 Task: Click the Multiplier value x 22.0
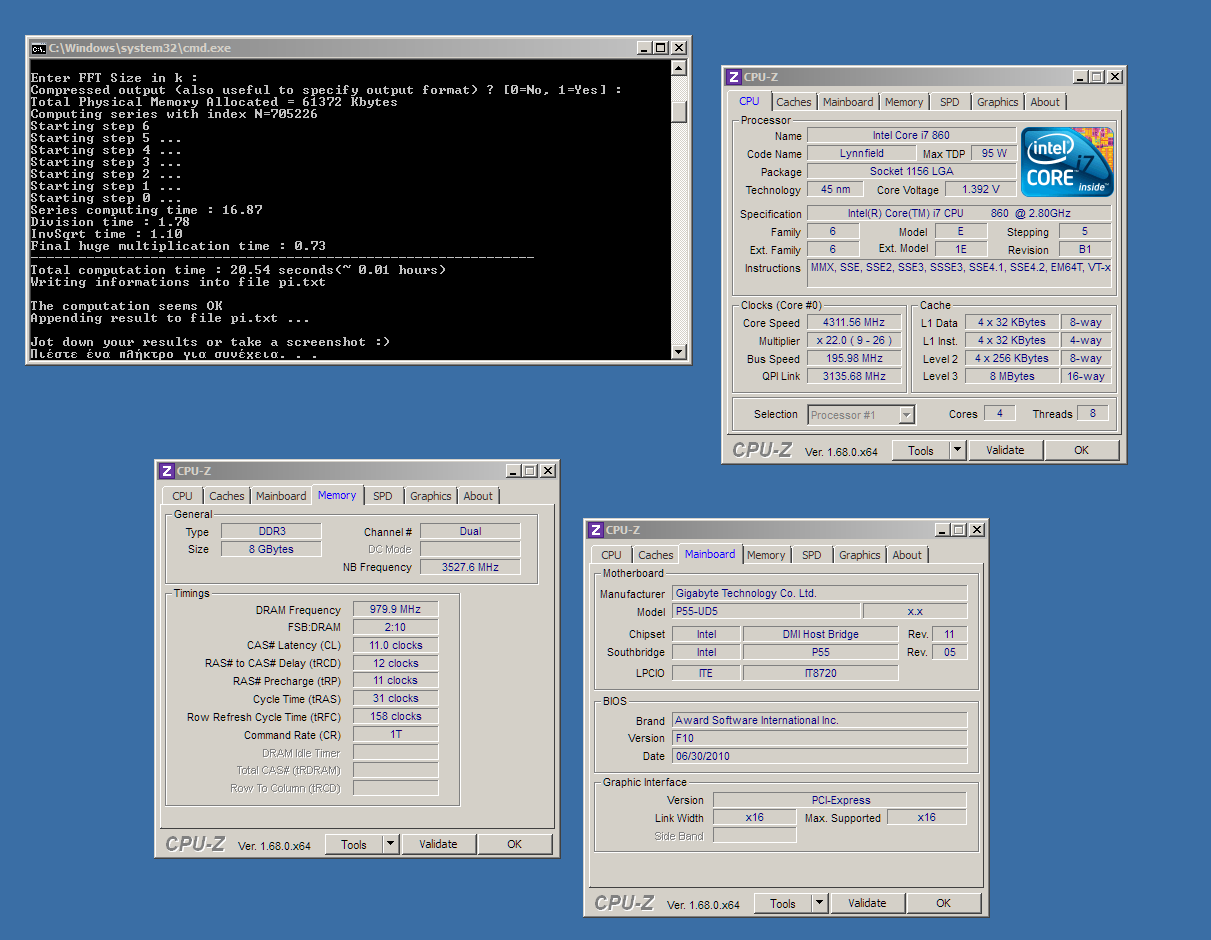(x=854, y=341)
